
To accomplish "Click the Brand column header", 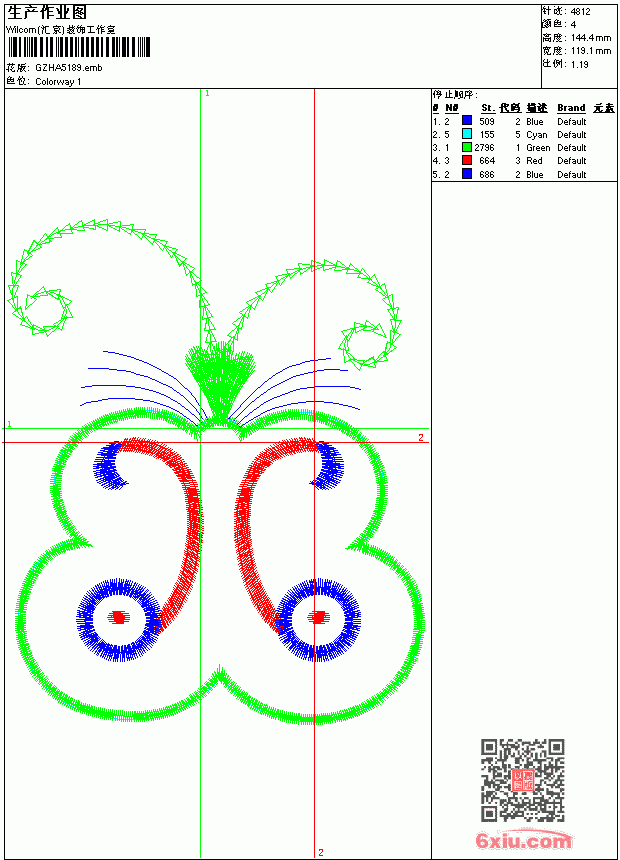I will click(571, 108).
